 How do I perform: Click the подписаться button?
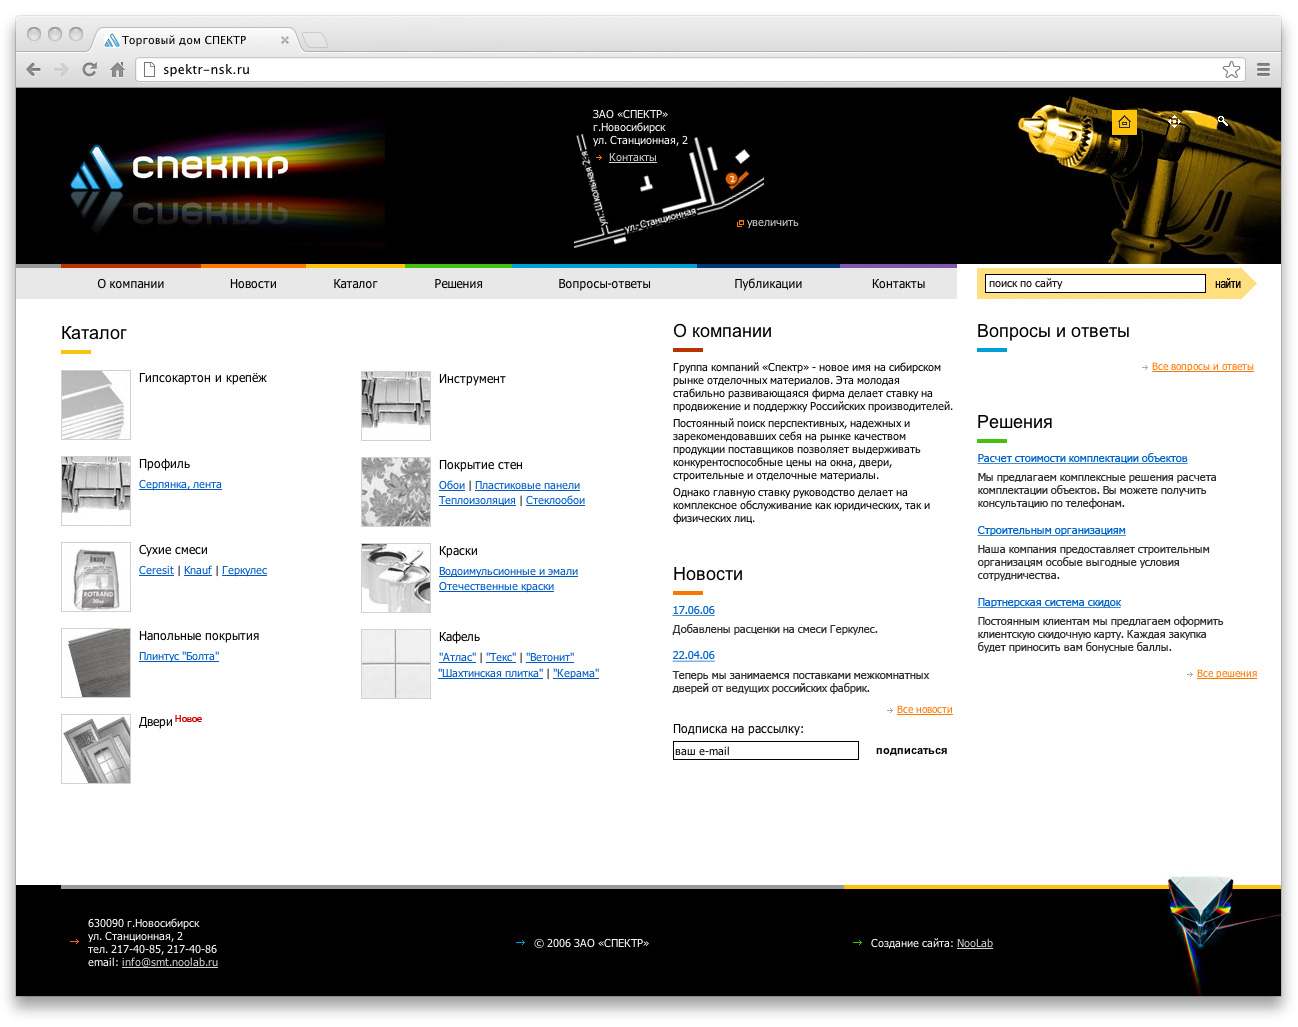pos(911,751)
